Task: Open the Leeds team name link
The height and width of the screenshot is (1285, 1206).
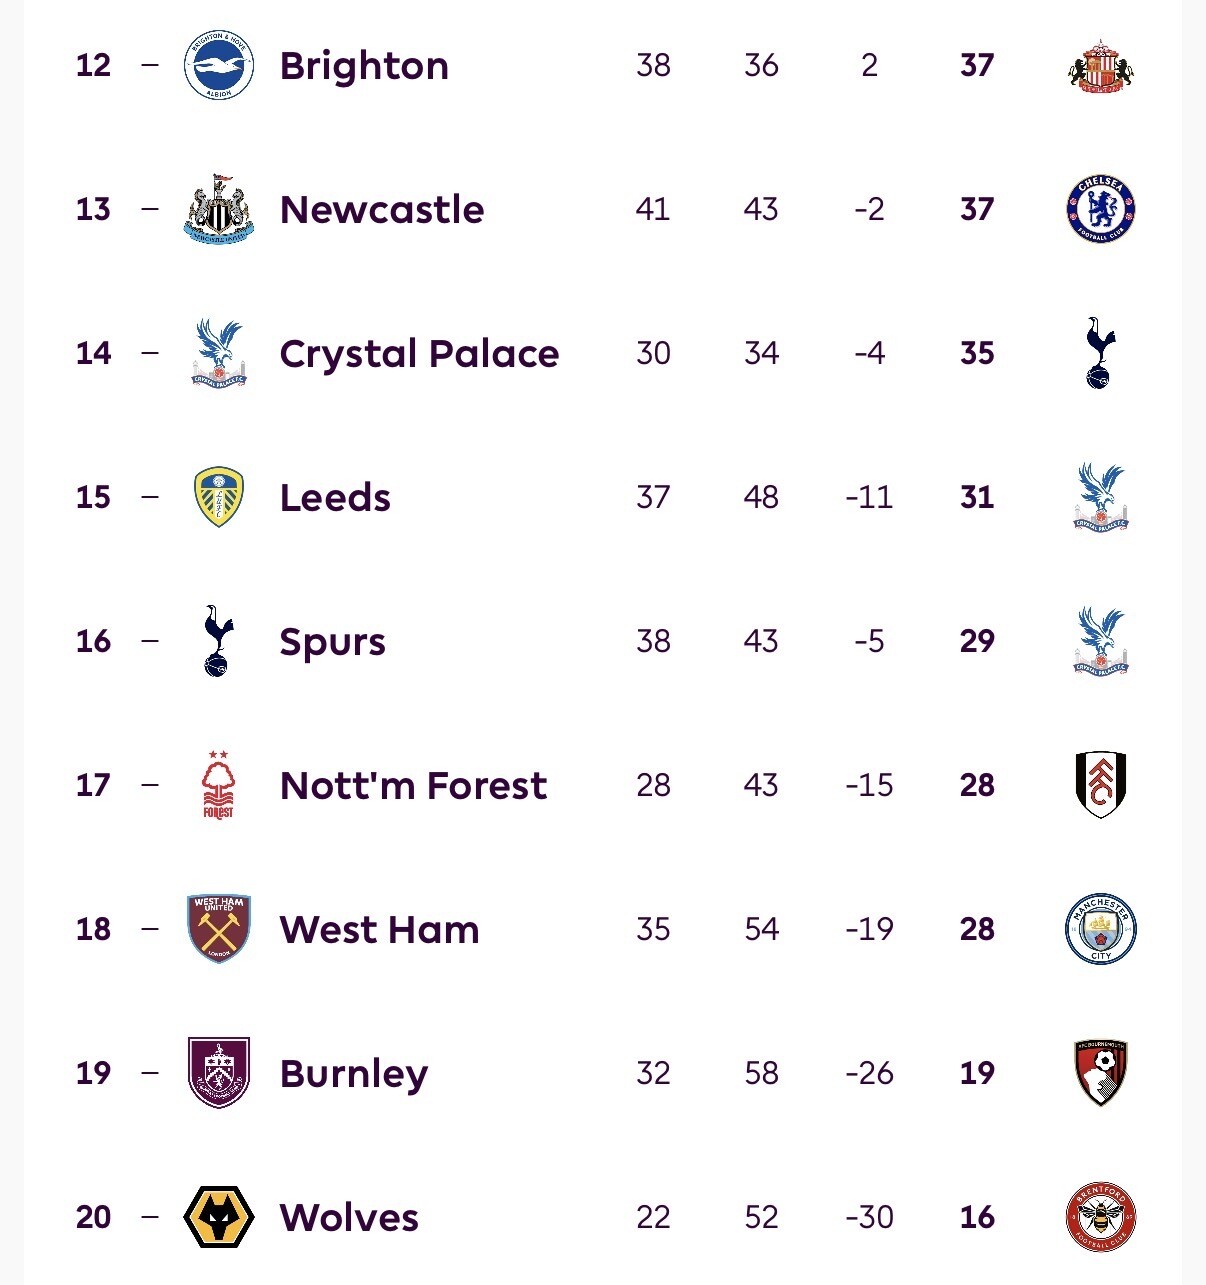Action: [335, 498]
